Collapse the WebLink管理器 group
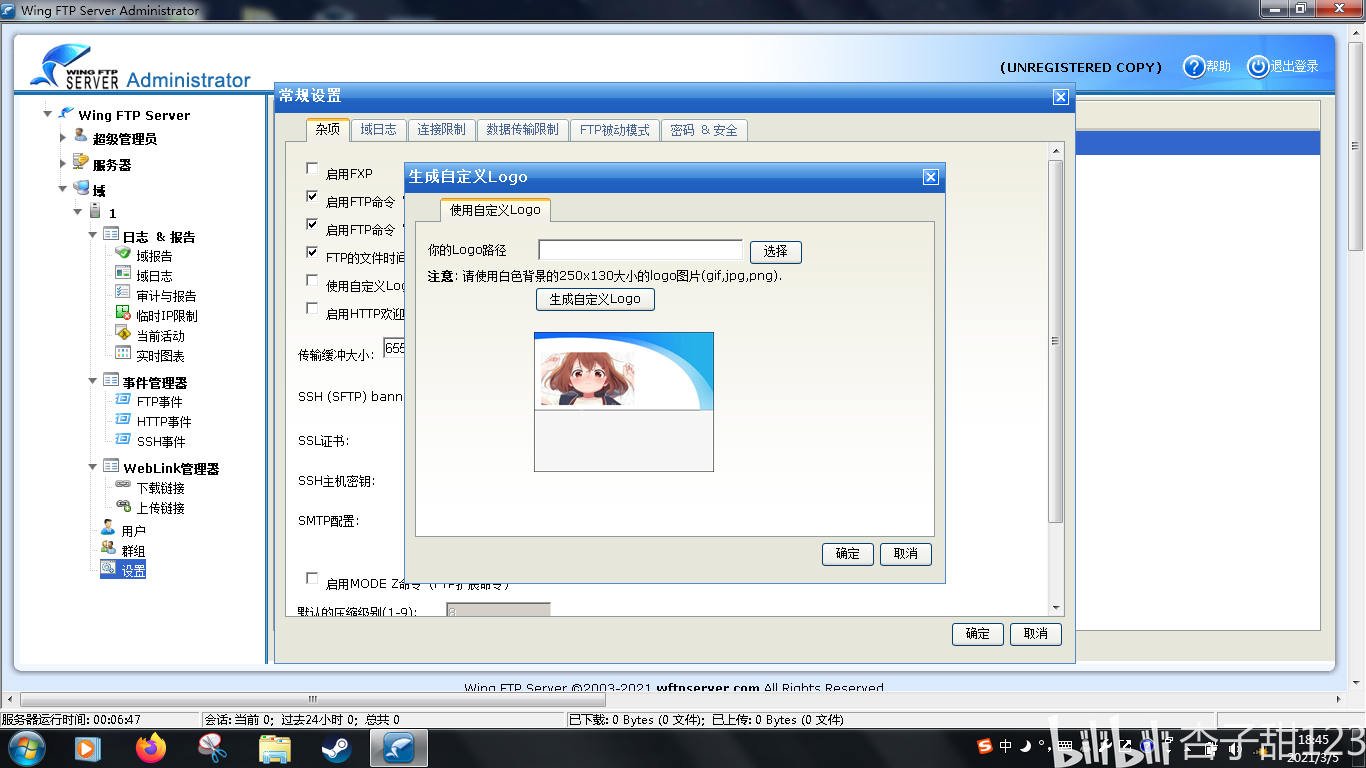Viewport: 1366px width, 768px height. (x=93, y=467)
